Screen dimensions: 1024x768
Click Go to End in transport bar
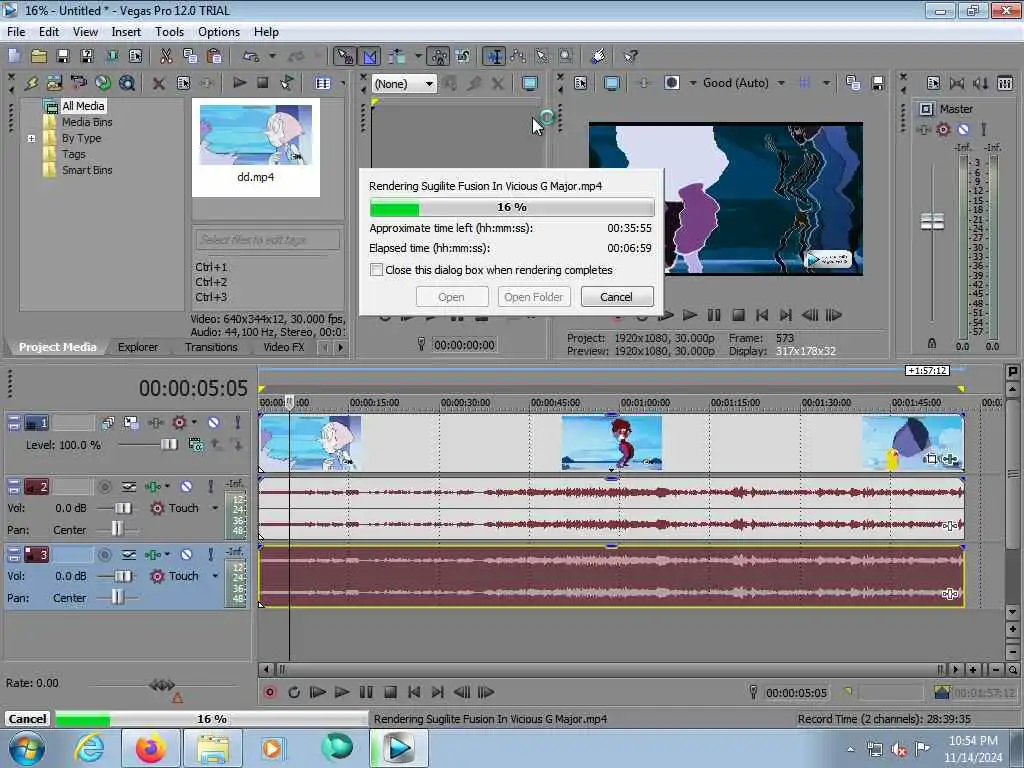coord(438,692)
